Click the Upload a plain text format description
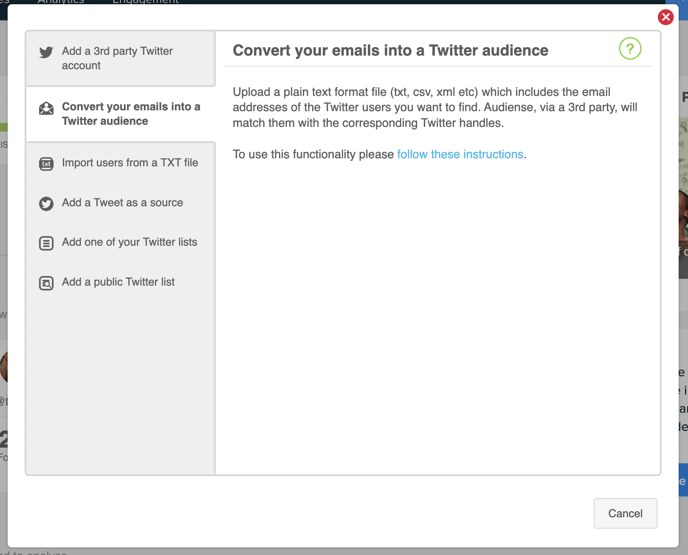This screenshot has height=555, width=688. [x=435, y=107]
